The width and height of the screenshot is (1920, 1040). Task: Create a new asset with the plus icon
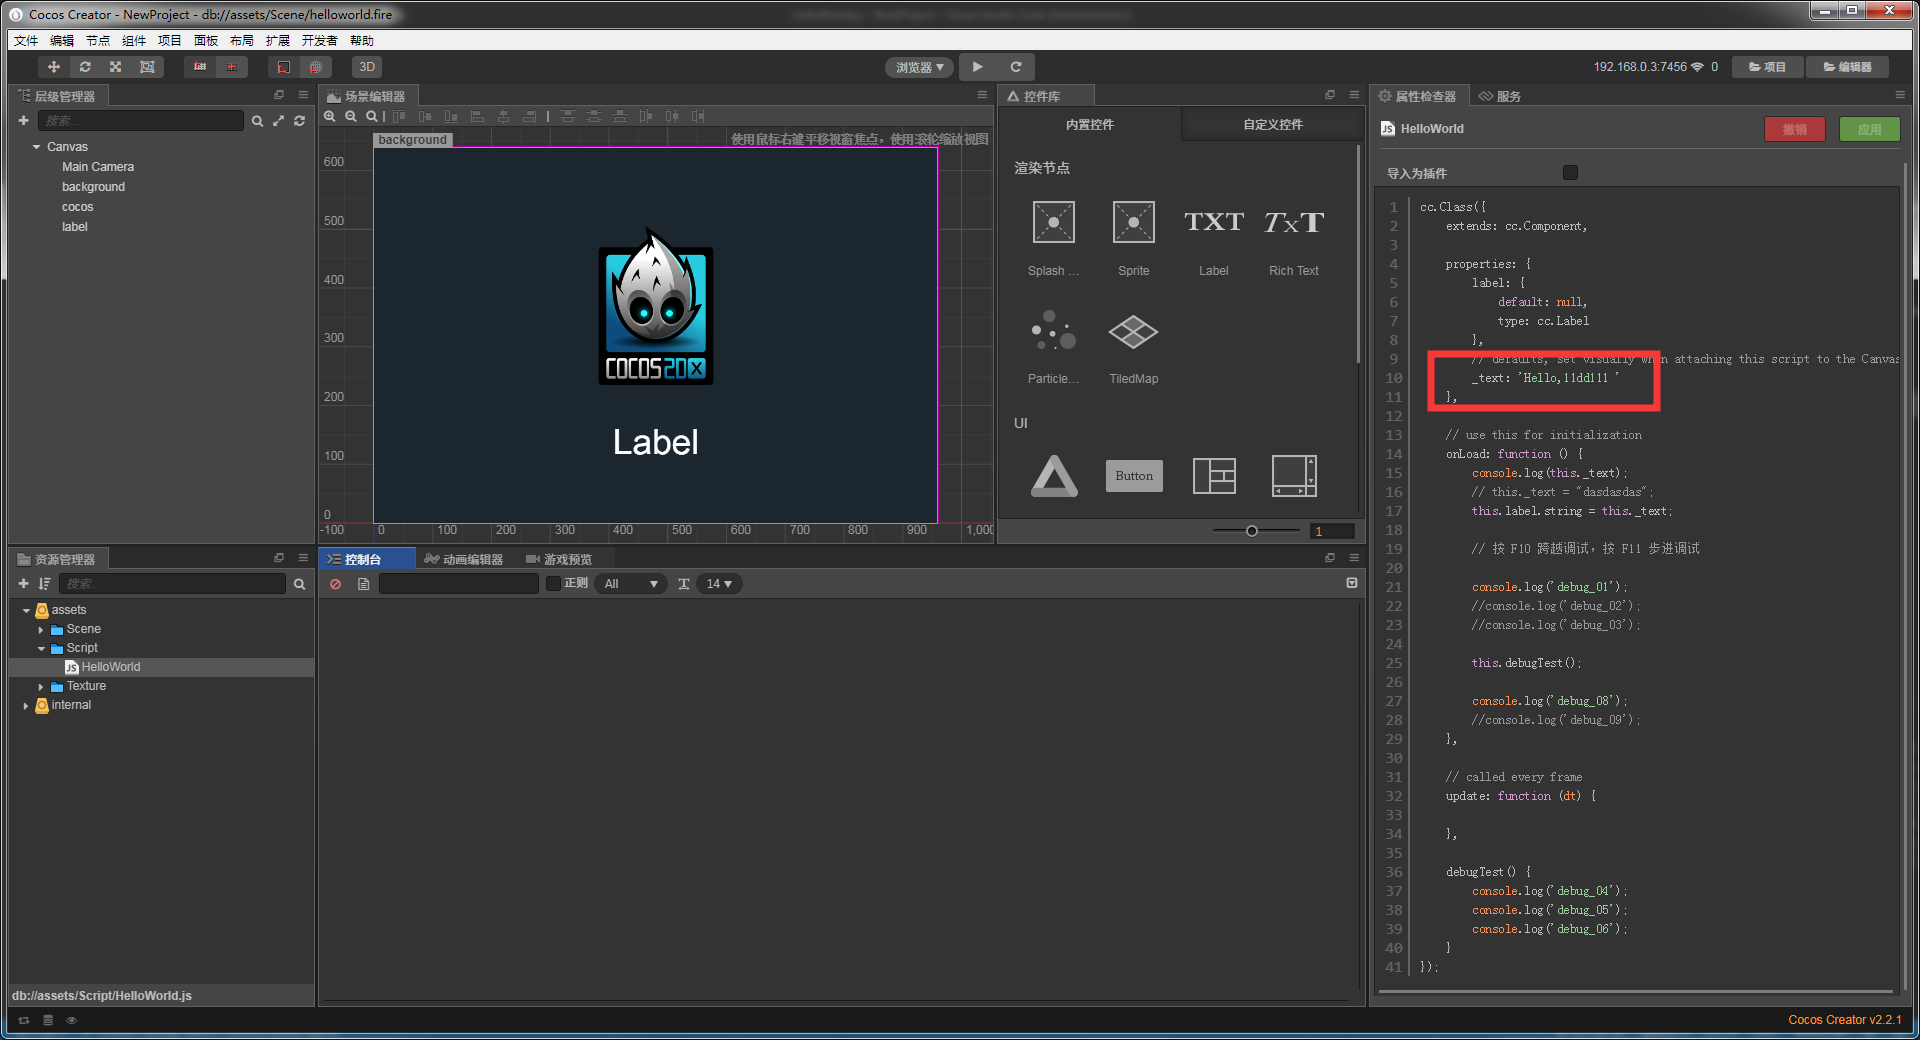23,584
